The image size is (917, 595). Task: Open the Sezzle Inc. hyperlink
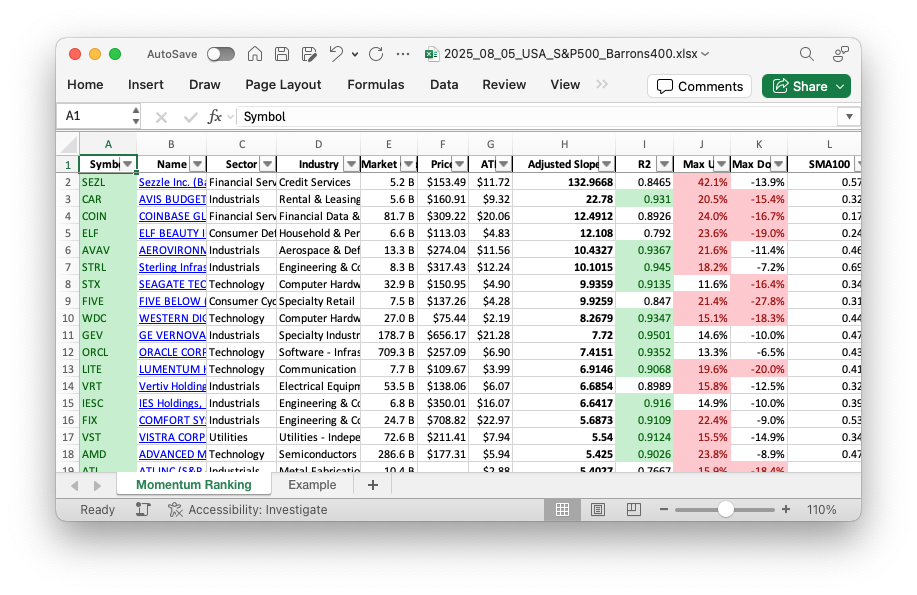171,182
